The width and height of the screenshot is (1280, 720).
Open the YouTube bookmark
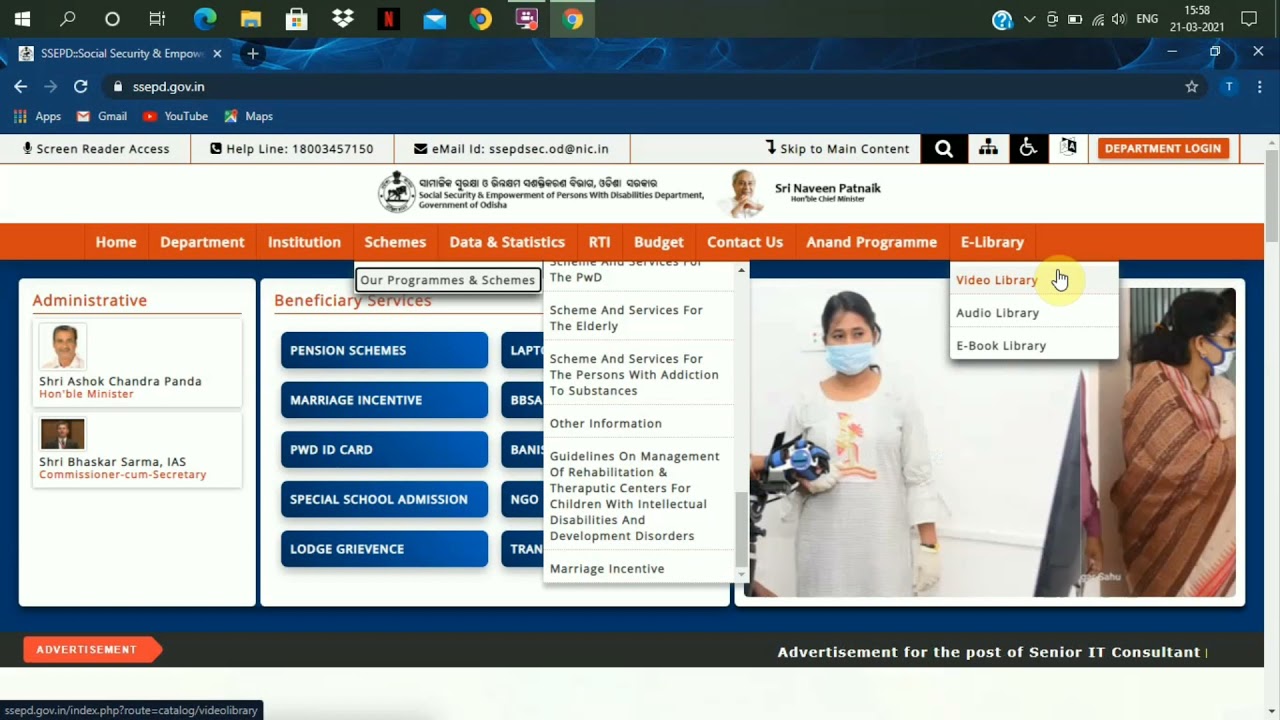point(175,116)
